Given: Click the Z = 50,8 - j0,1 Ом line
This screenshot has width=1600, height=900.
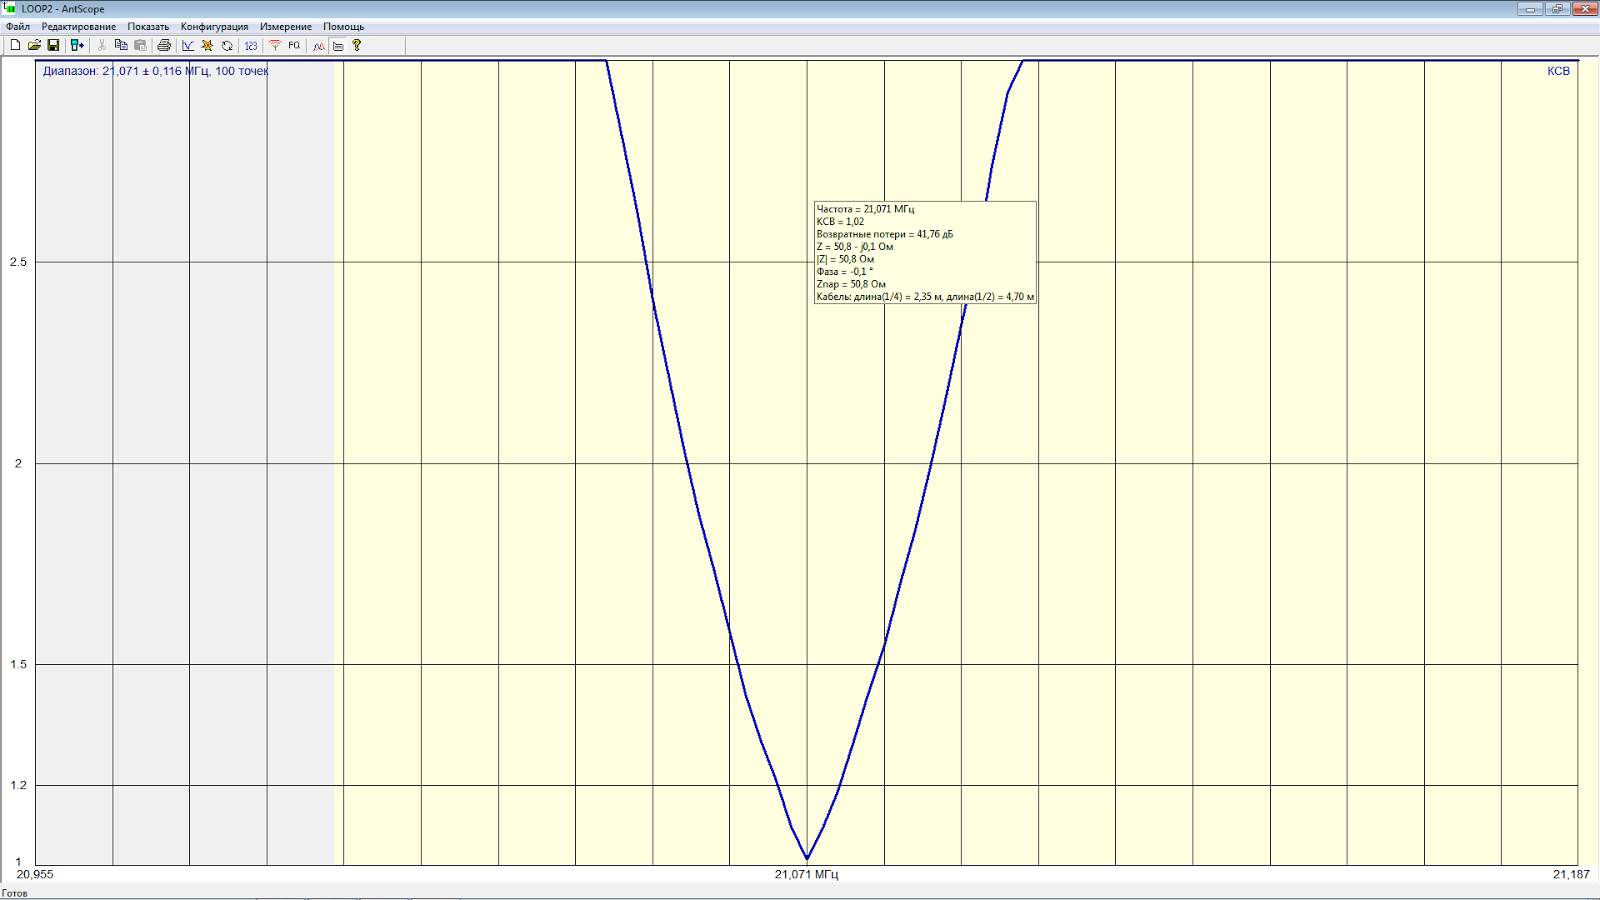Looking at the screenshot, I should tap(855, 247).
